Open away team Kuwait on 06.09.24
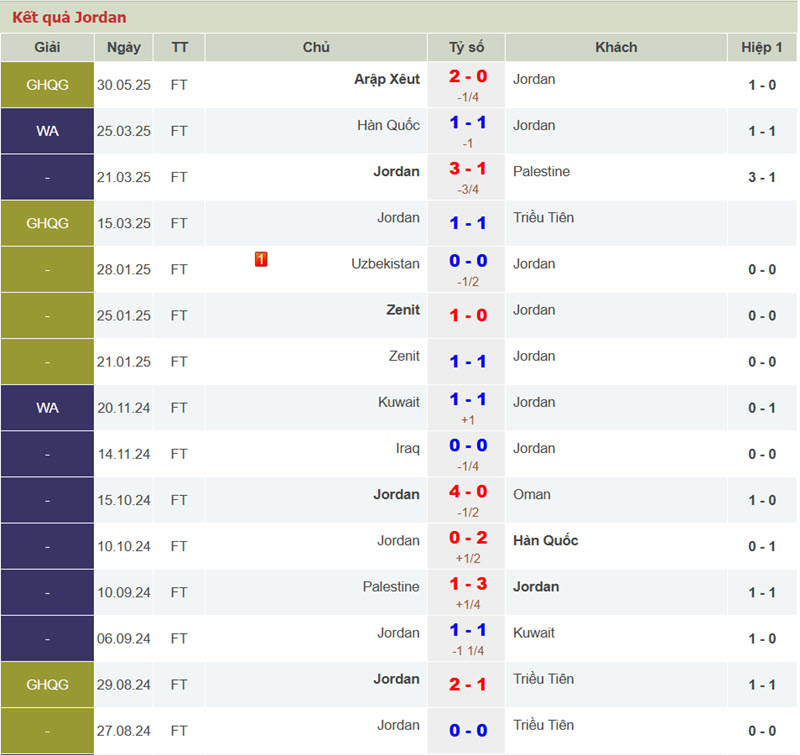The width and height of the screenshot is (800, 755). click(x=534, y=633)
